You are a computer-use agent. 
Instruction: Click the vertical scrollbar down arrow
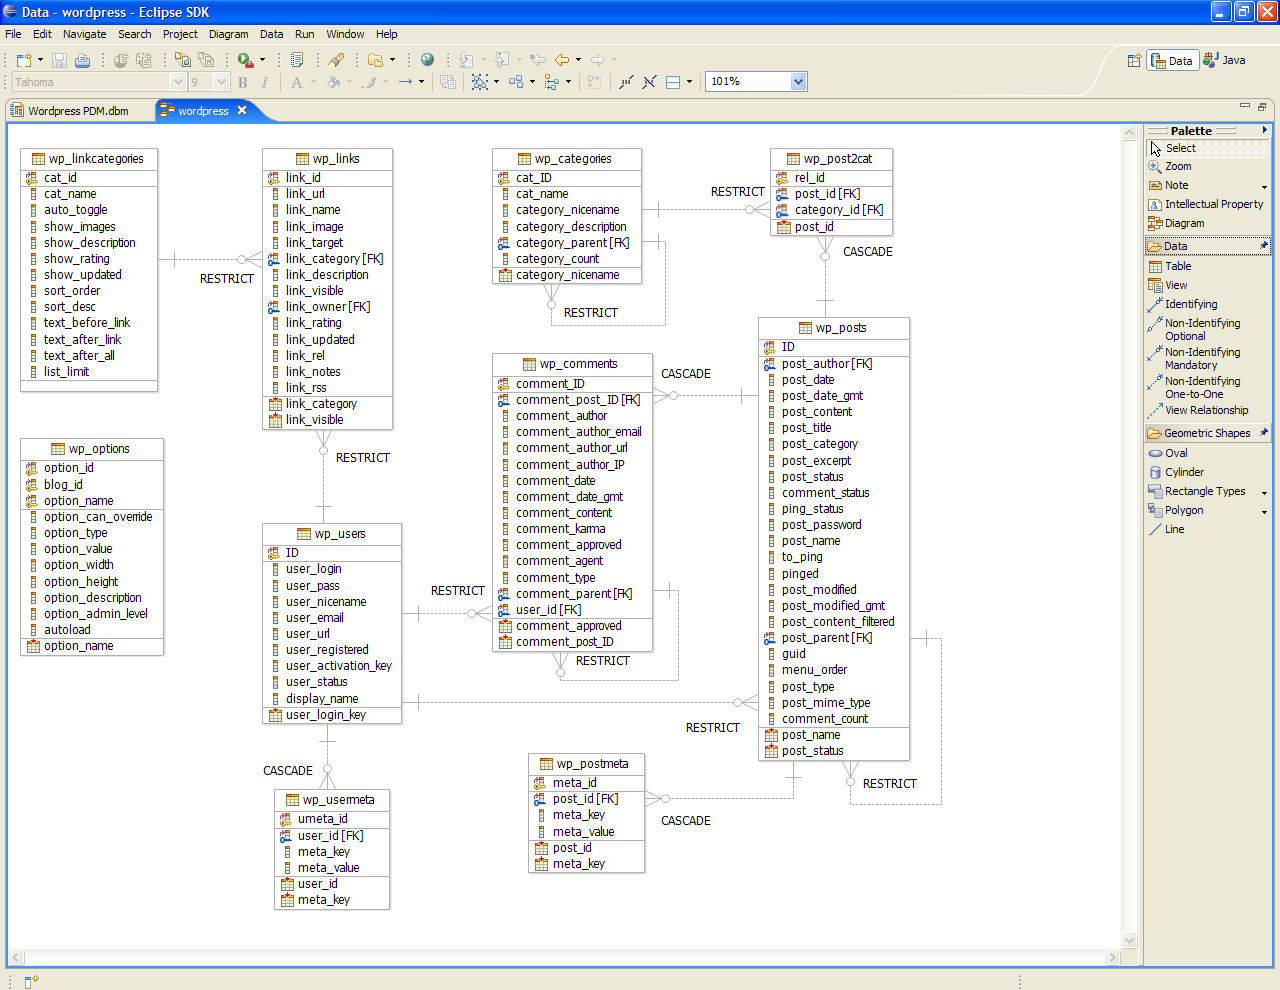pyautogui.click(x=1130, y=940)
